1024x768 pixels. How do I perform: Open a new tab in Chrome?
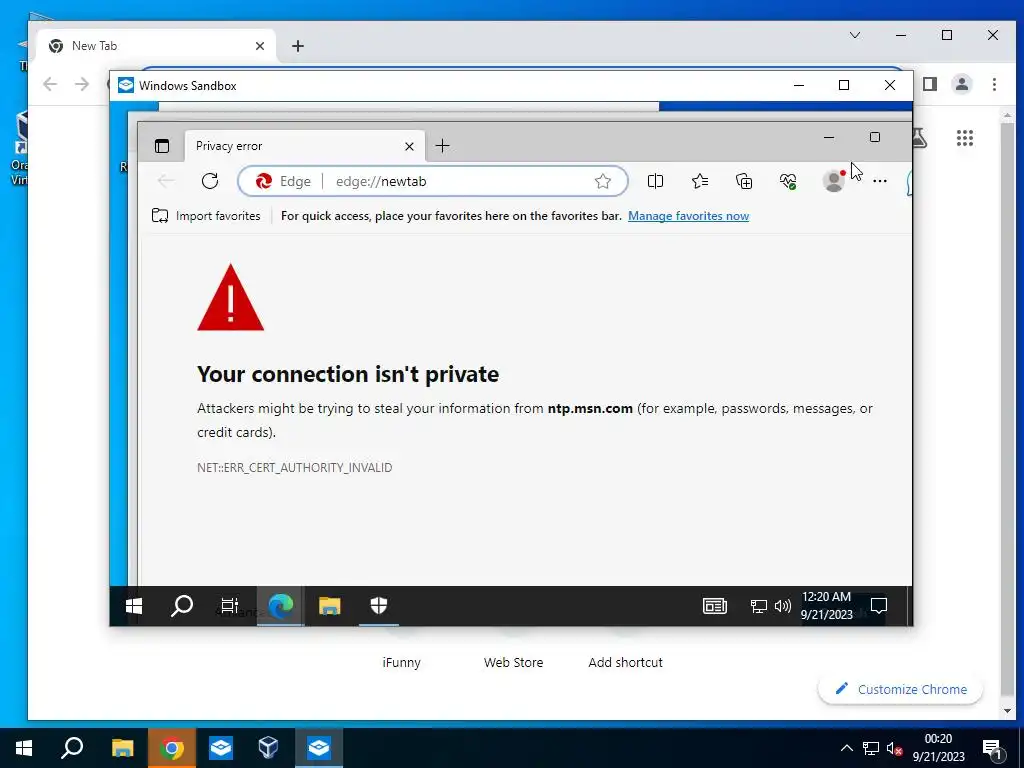tap(298, 46)
